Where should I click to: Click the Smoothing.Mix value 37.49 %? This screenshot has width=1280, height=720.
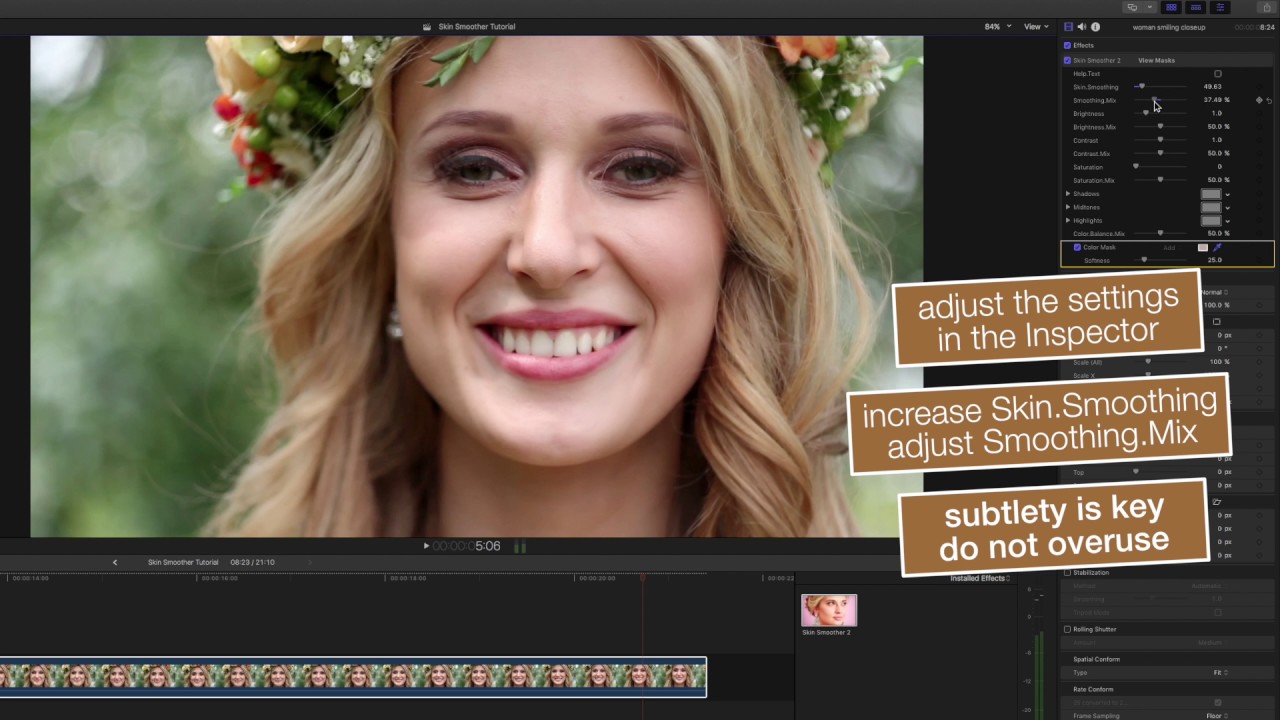(1216, 100)
